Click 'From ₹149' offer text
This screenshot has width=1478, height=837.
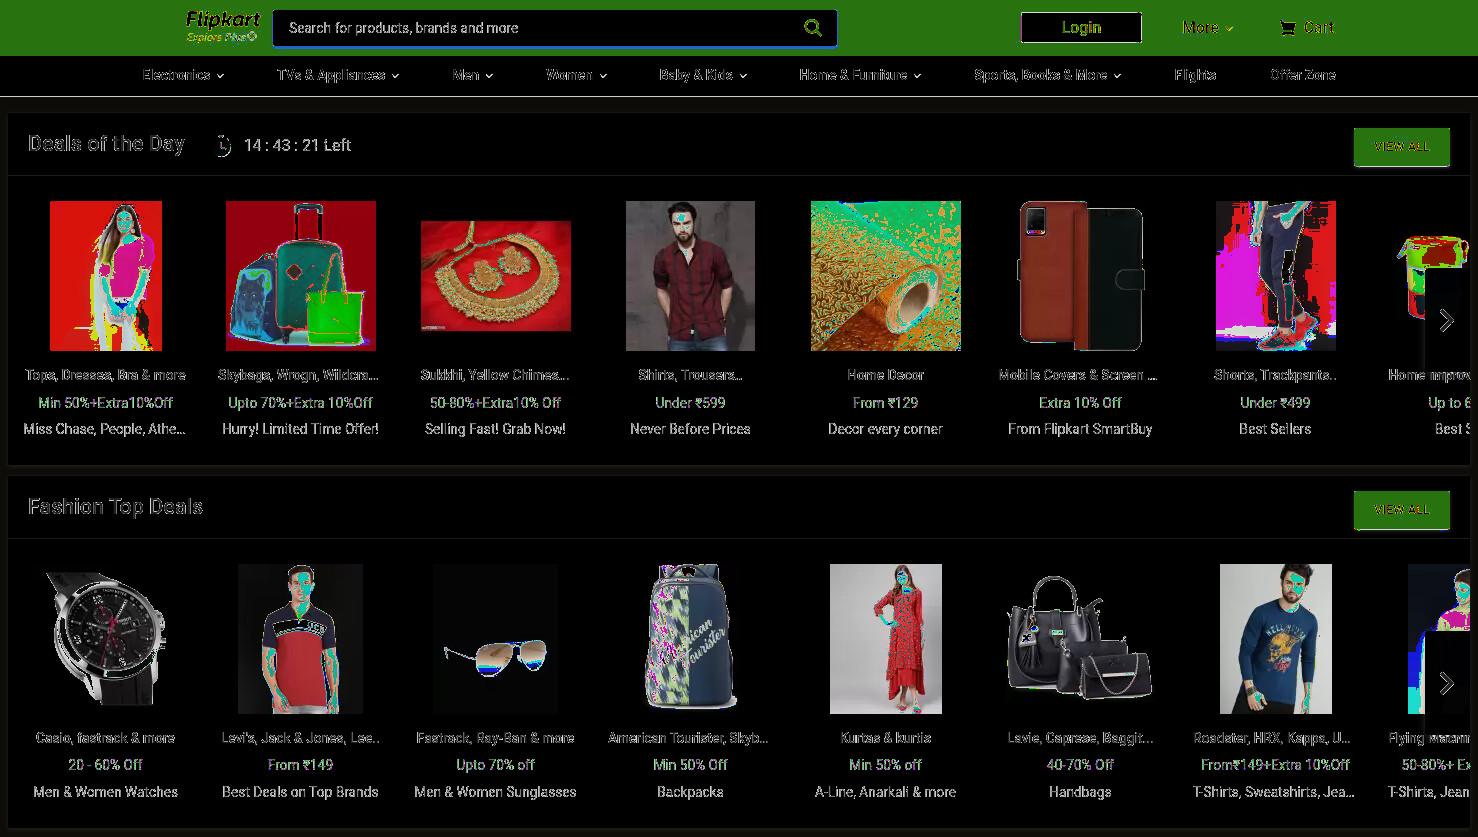point(300,765)
